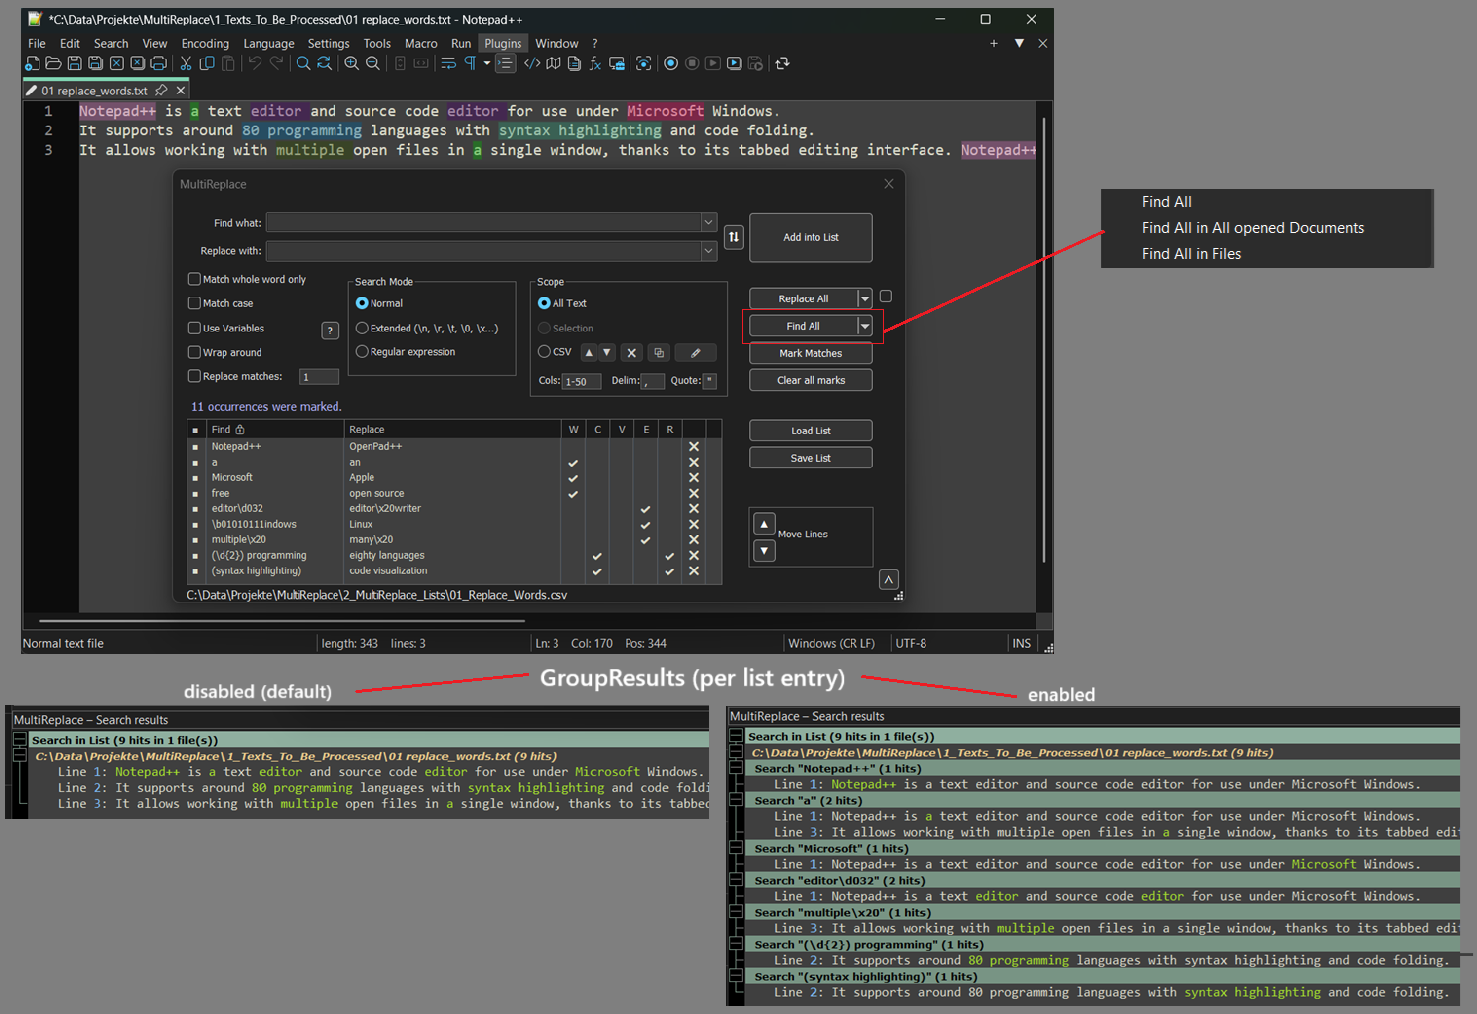This screenshot has height=1014, width=1477.
Task: Click the Save toolbar icon
Action: point(74,63)
